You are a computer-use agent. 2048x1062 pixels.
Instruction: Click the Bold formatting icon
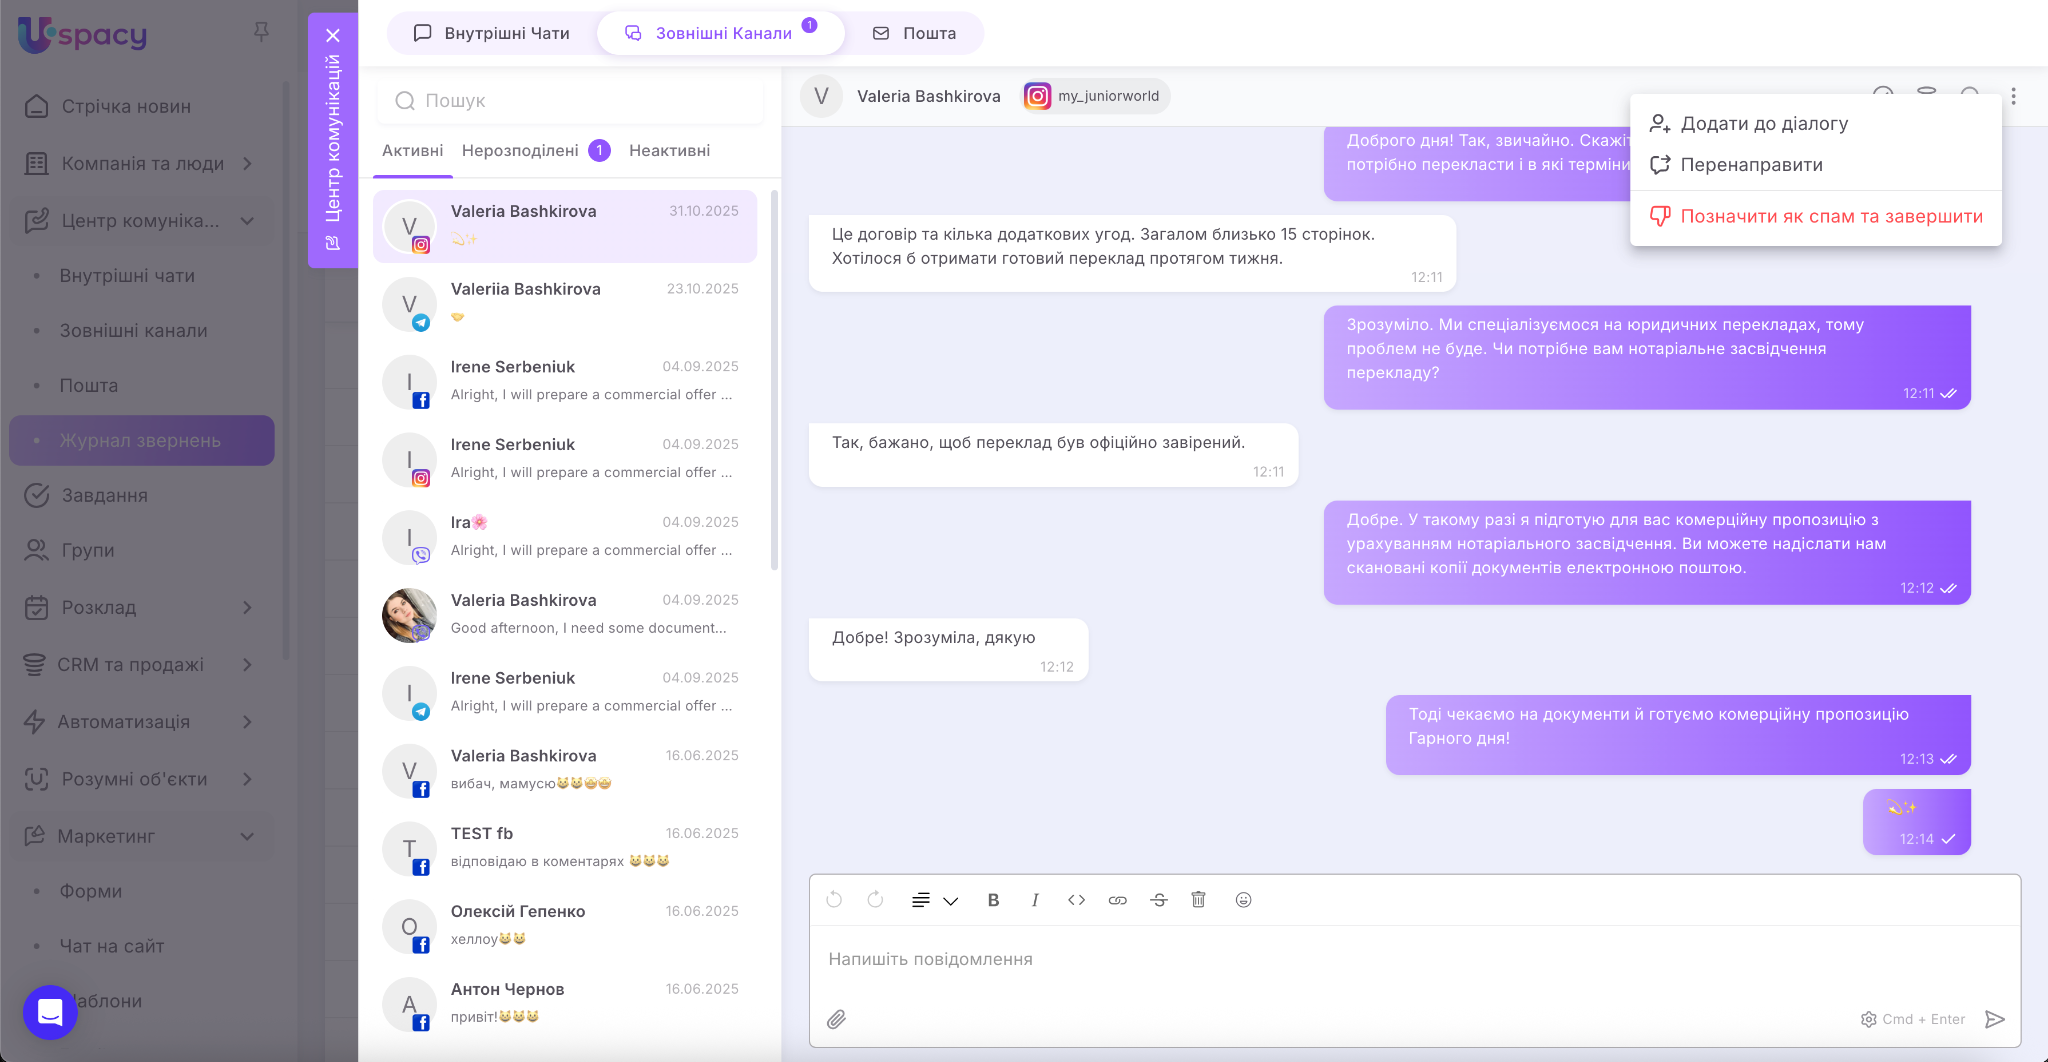(993, 900)
